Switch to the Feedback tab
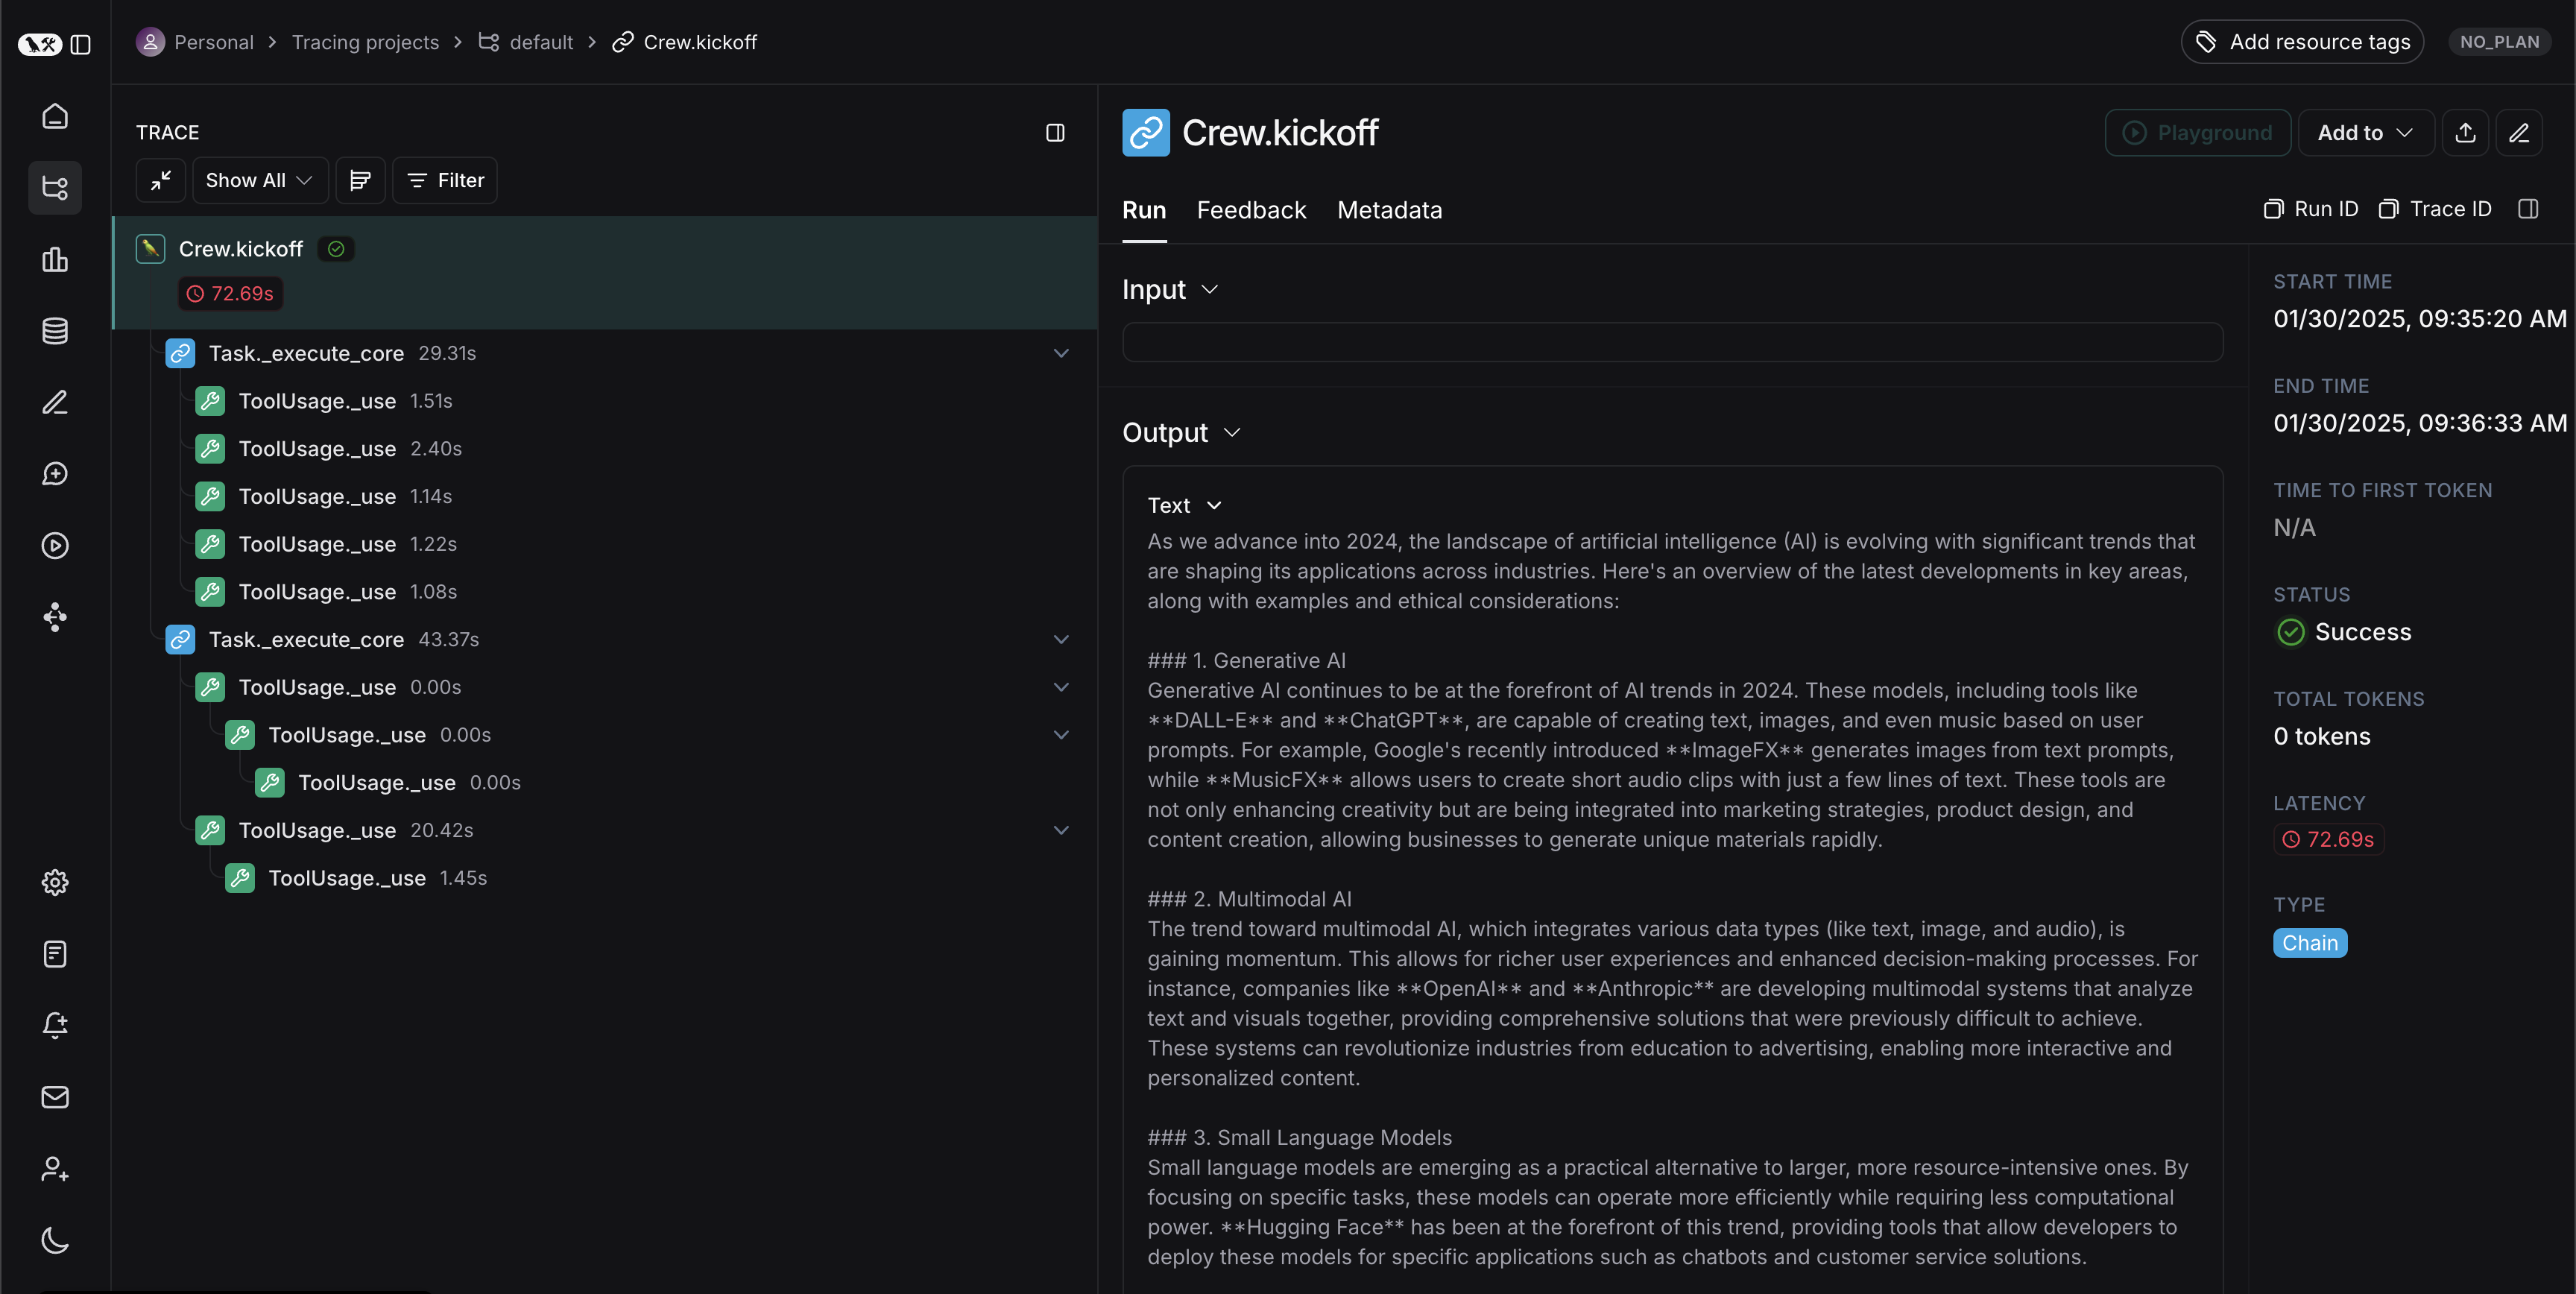The height and width of the screenshot is (1294, 2576). click(1251, 210)
